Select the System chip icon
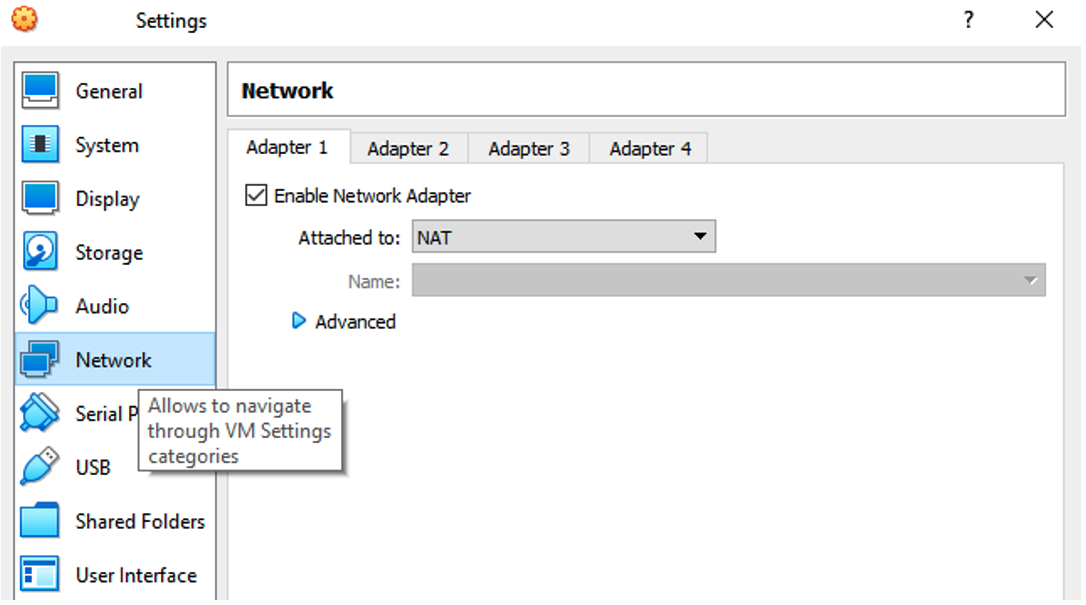The image size is (1086, 605). [39, 145]
